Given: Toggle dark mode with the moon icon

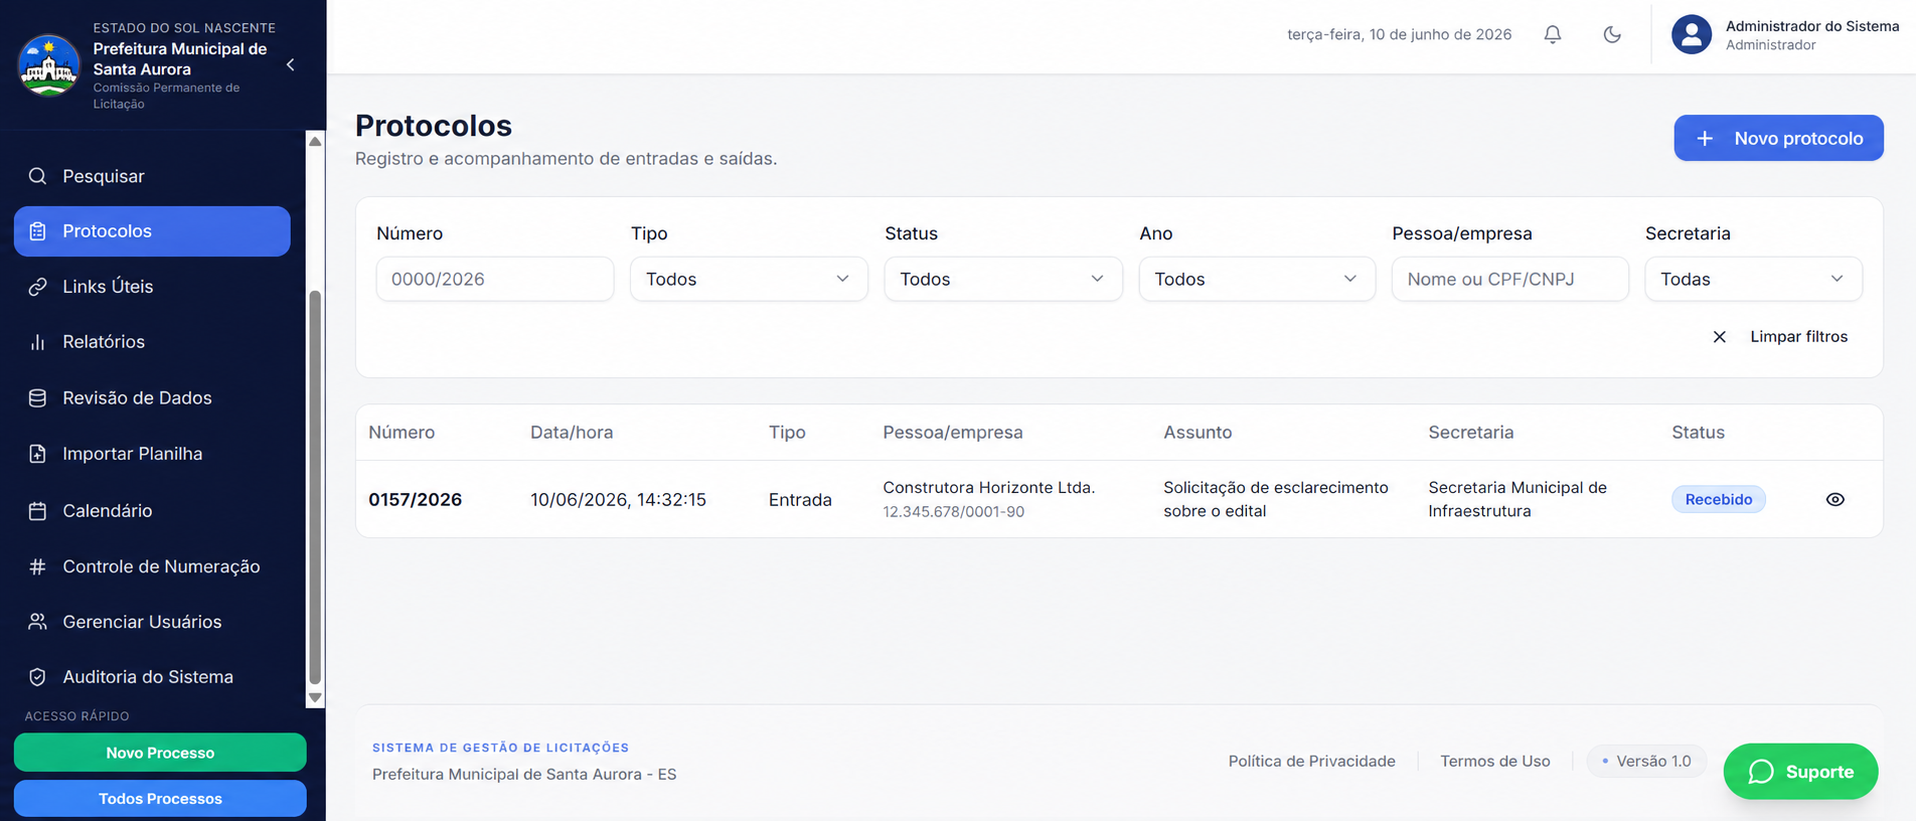Looking at the screenshot, I should tap(1612, 34).
